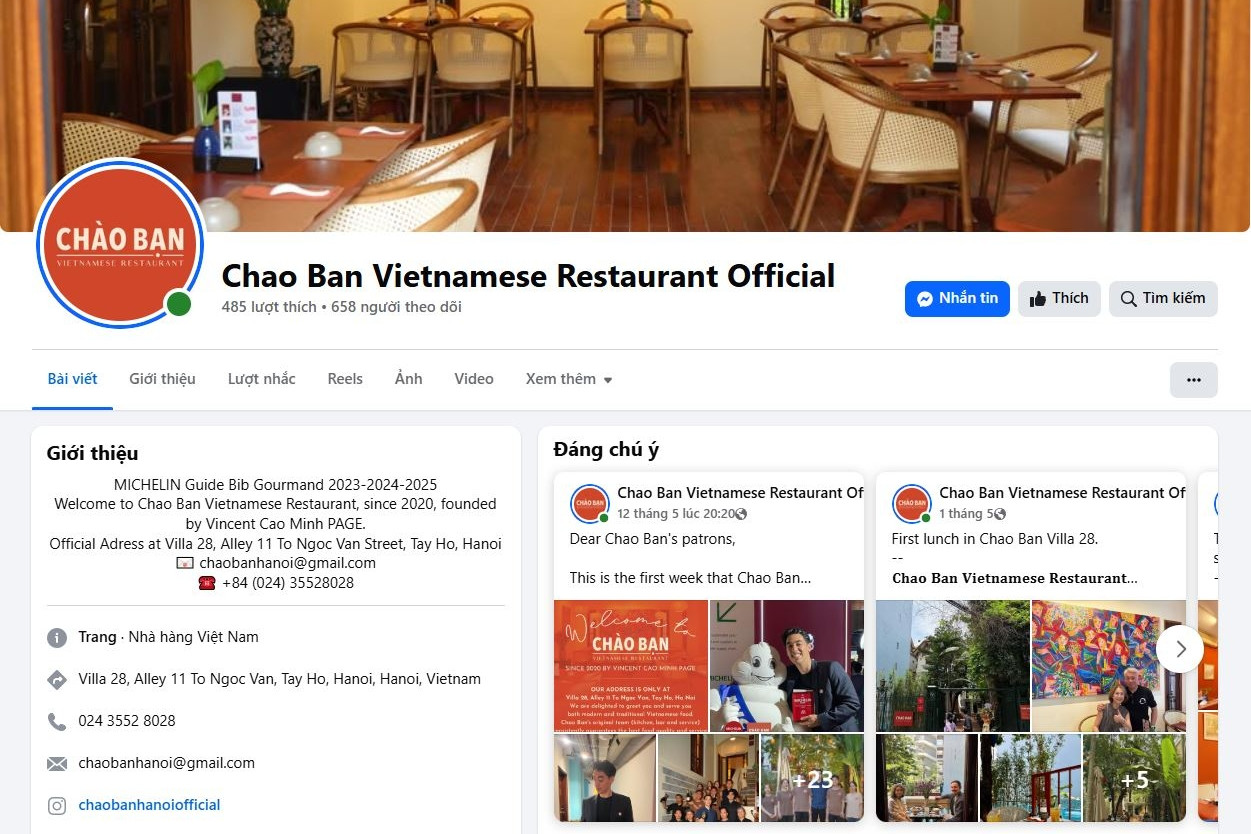The width and height of the screenshot is (1251, 834).
Task: Click the direction arrow icon beside Villa 28 address
Action: 57,679
